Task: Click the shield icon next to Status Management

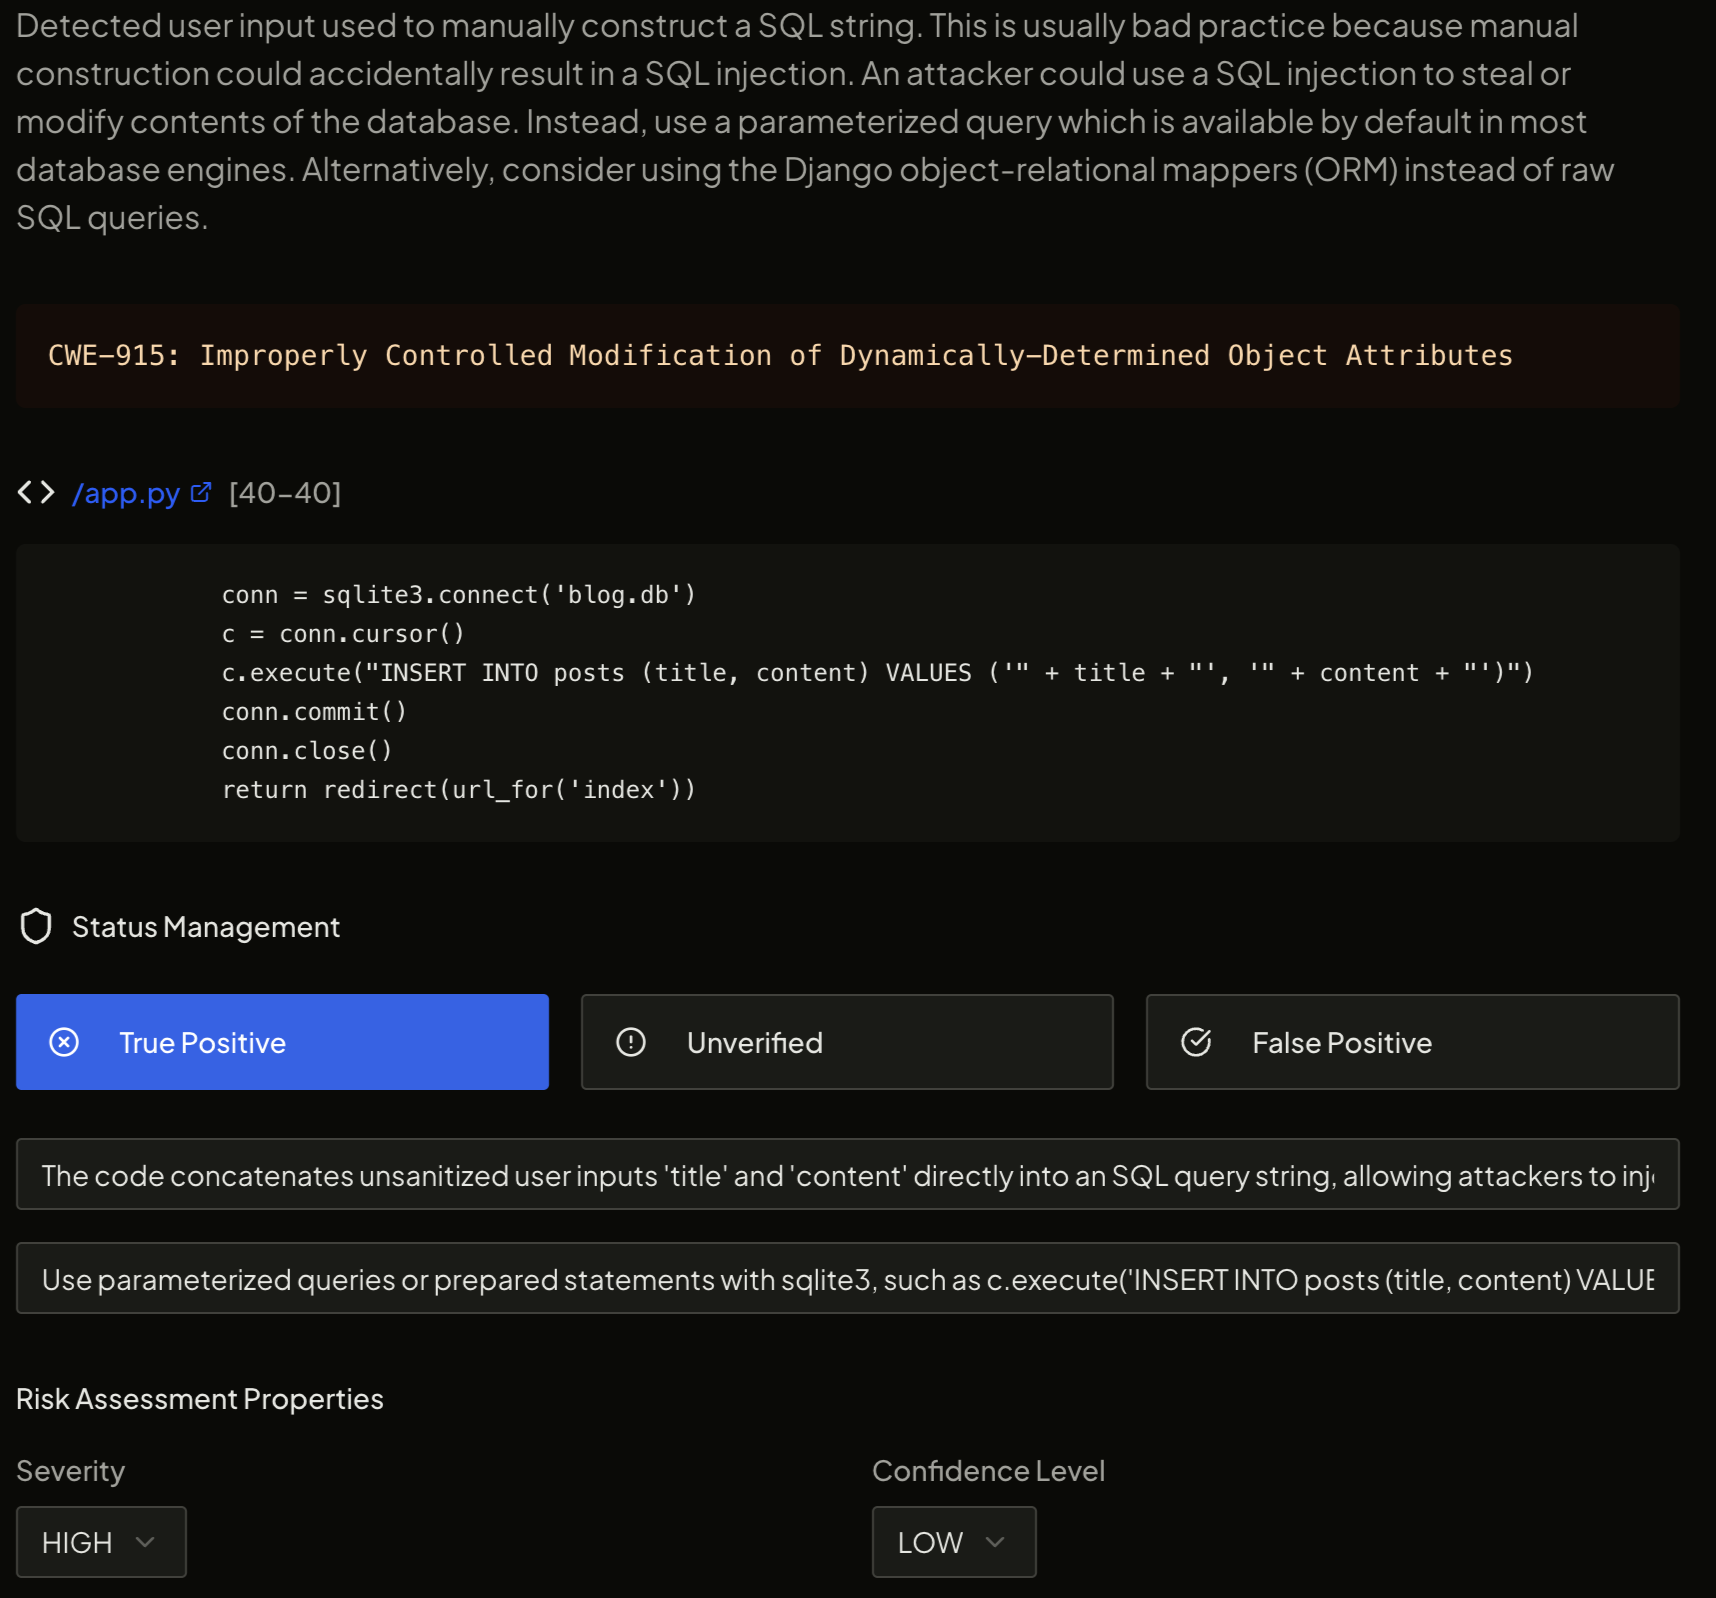Action: (x=36, y=926)
